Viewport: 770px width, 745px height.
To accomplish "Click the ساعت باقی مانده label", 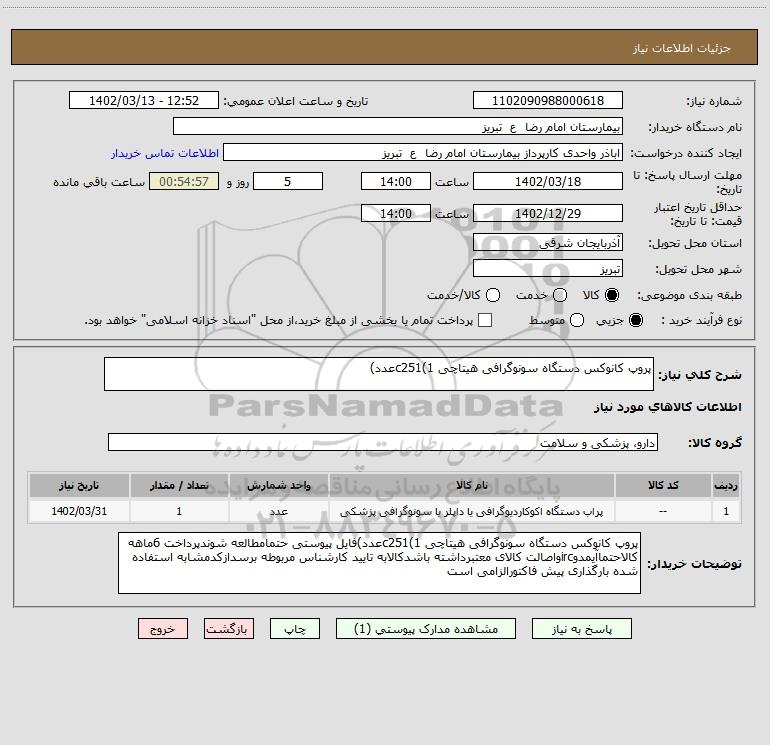I will (99, 182).
